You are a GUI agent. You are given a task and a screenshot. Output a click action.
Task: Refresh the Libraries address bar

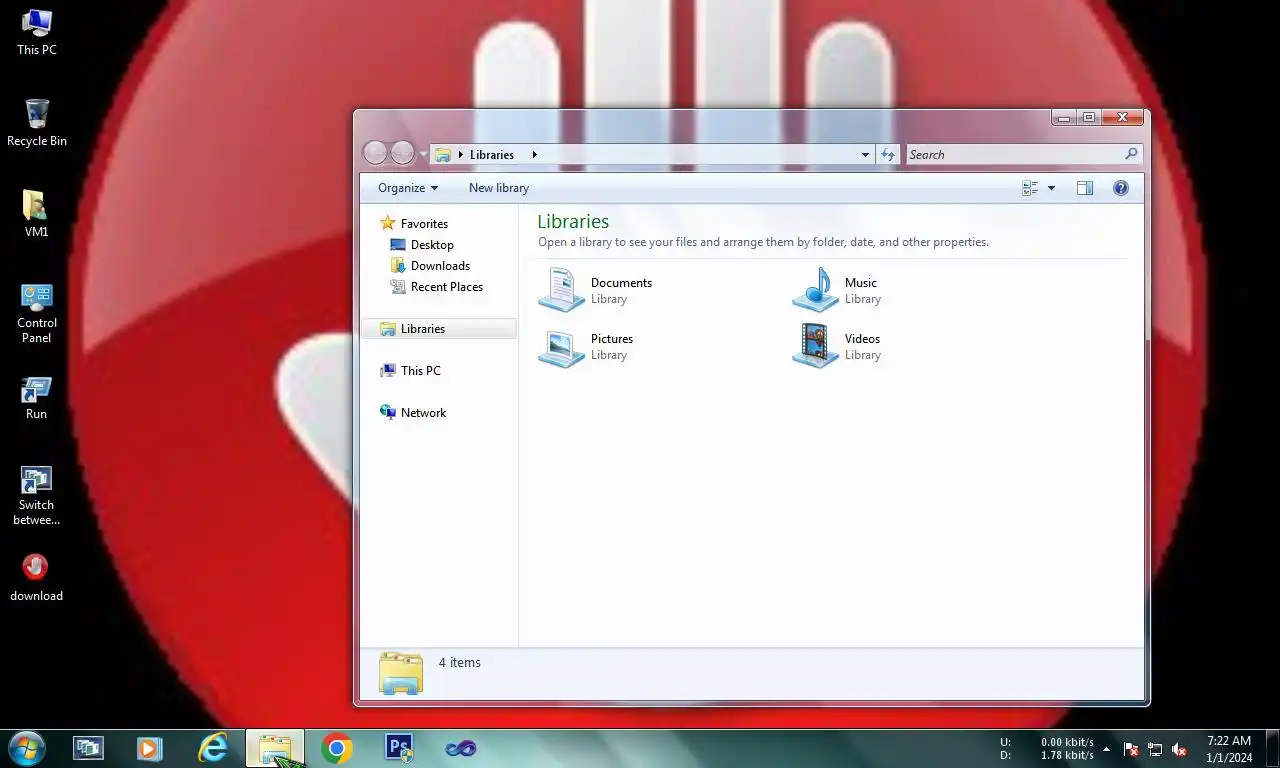tap(888, 155)
